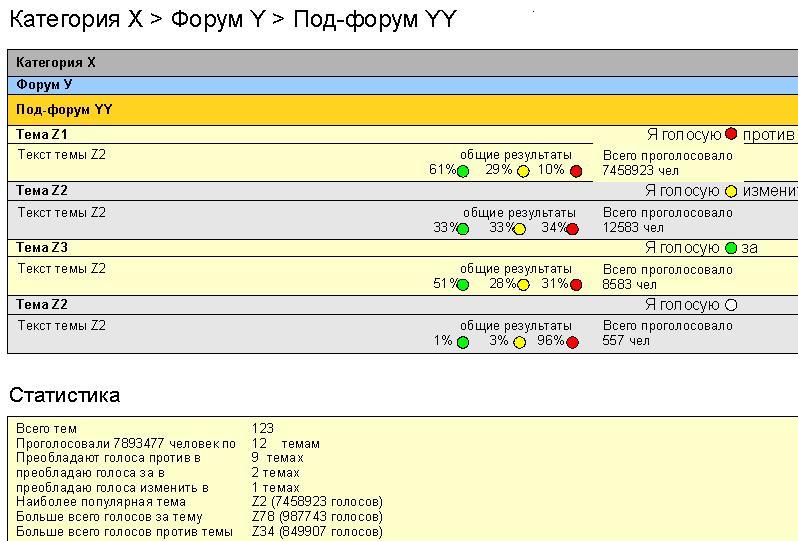
Task: Select the yellow "изменить" vote circle
Action: (731, 191)
